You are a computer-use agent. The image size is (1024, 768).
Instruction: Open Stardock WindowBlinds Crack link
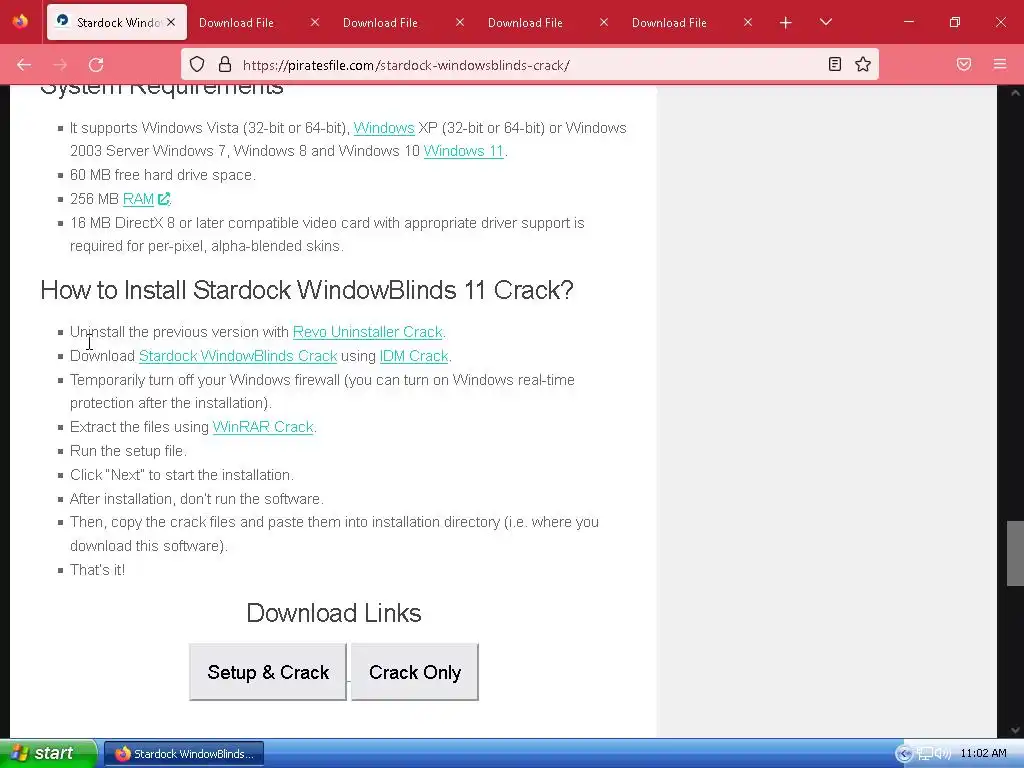pyautogui.click(x=238, y=356)
